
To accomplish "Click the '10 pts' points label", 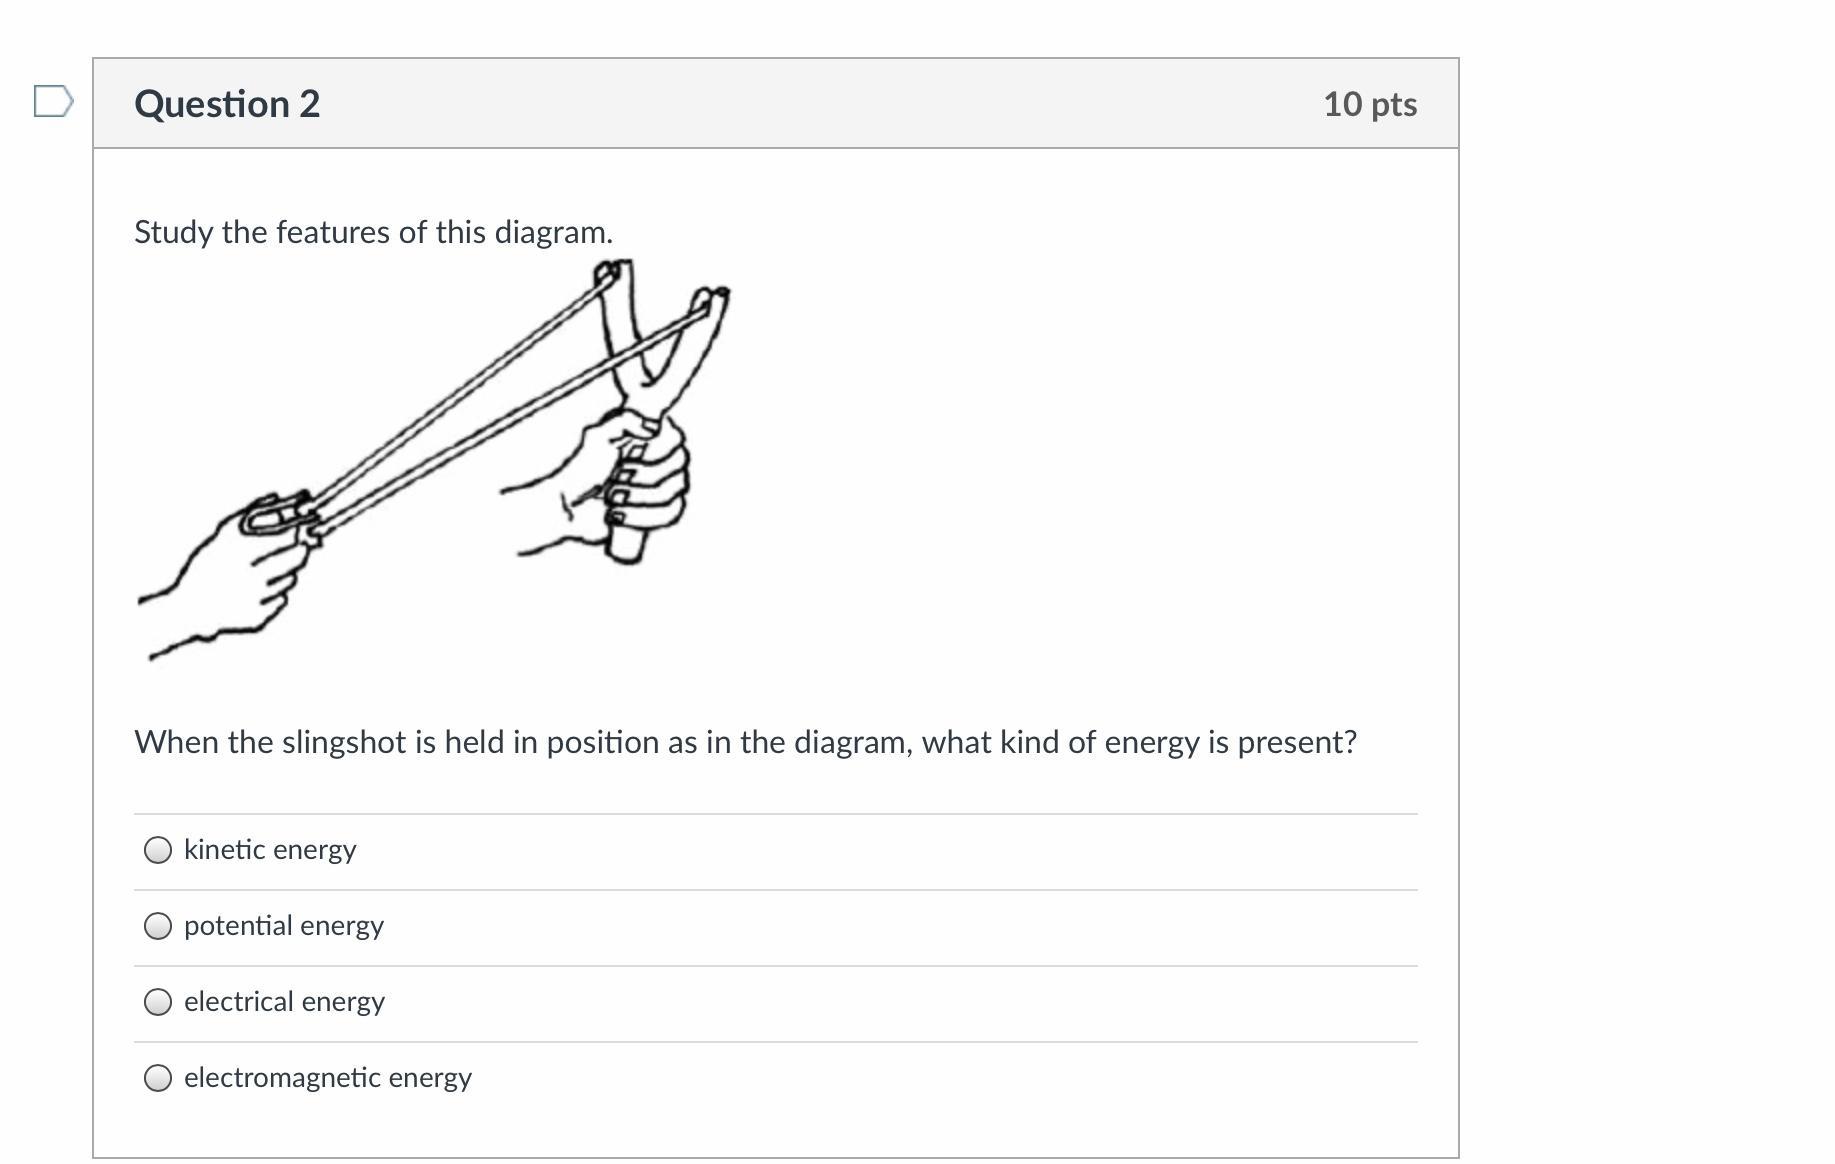I will point(1369,104).
